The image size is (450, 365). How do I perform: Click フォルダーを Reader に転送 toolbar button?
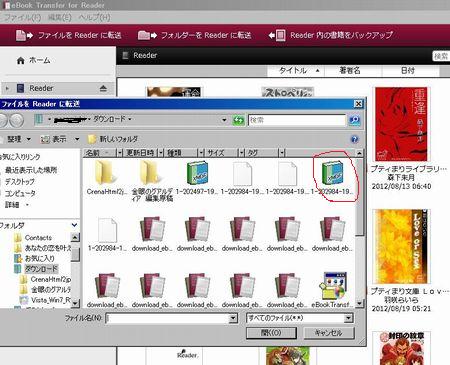(x=195, y=35)
